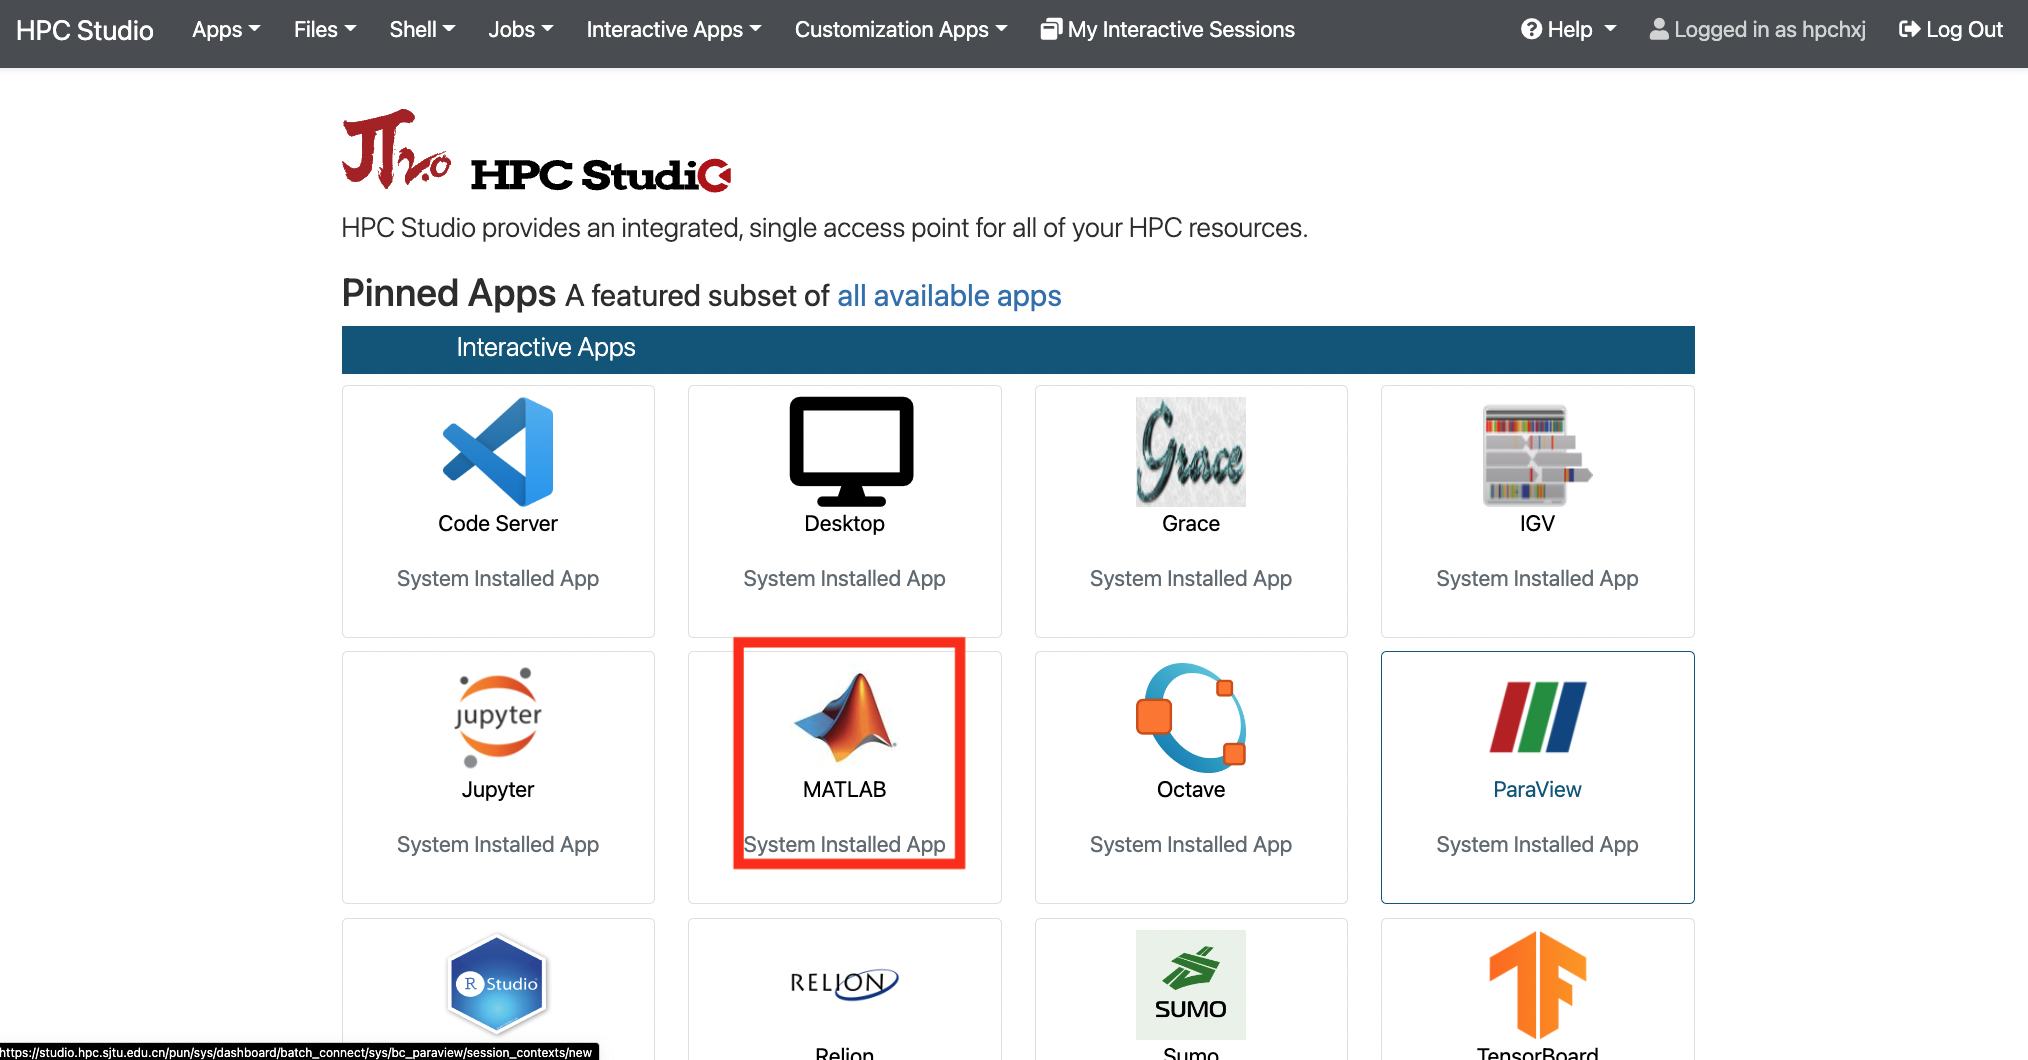Launch the Jupyter logo icon
2028x1060 pixels.
pos(498,718)
